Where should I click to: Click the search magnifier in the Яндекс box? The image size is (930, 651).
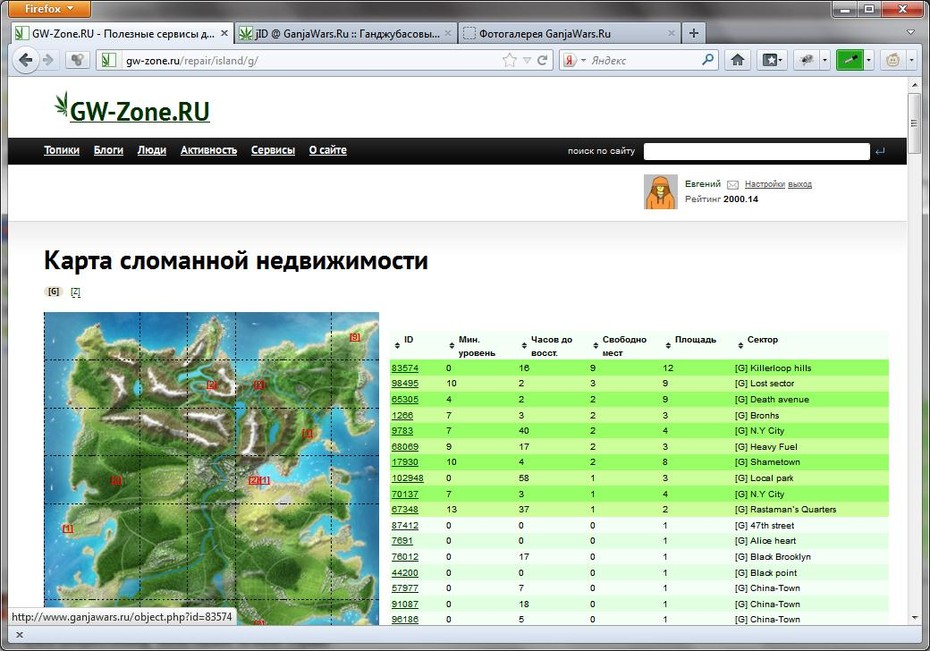tap(708, 59)
